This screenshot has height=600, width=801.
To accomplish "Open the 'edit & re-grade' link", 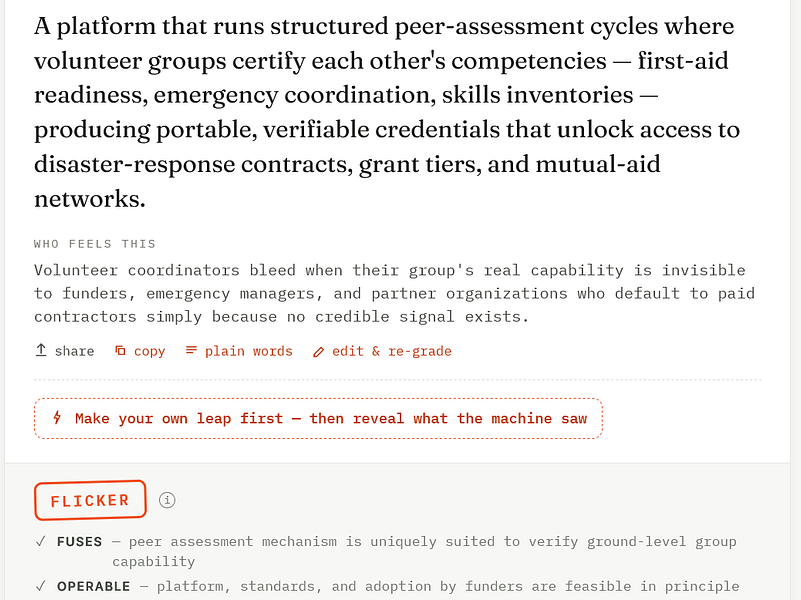I will click(x=392, y=351).
